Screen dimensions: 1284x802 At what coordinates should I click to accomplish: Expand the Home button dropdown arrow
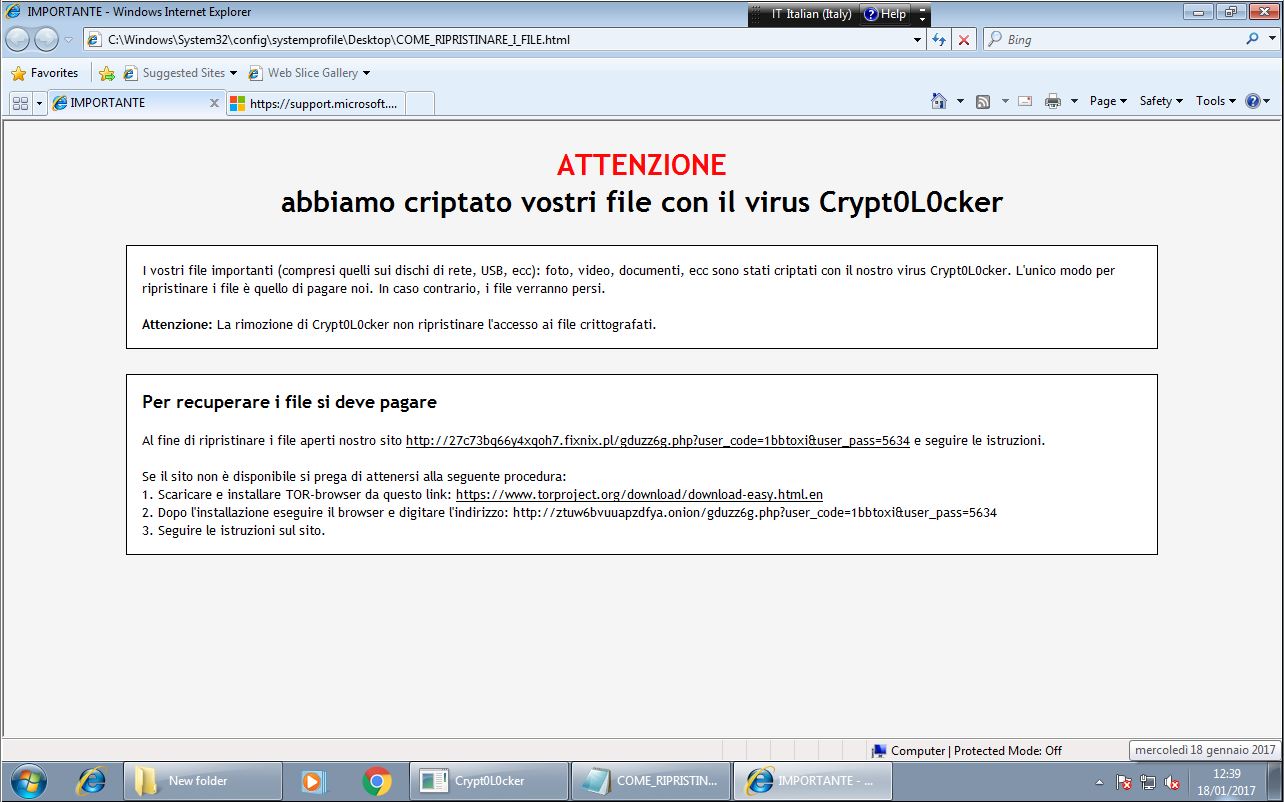click(x=960, y=101)
